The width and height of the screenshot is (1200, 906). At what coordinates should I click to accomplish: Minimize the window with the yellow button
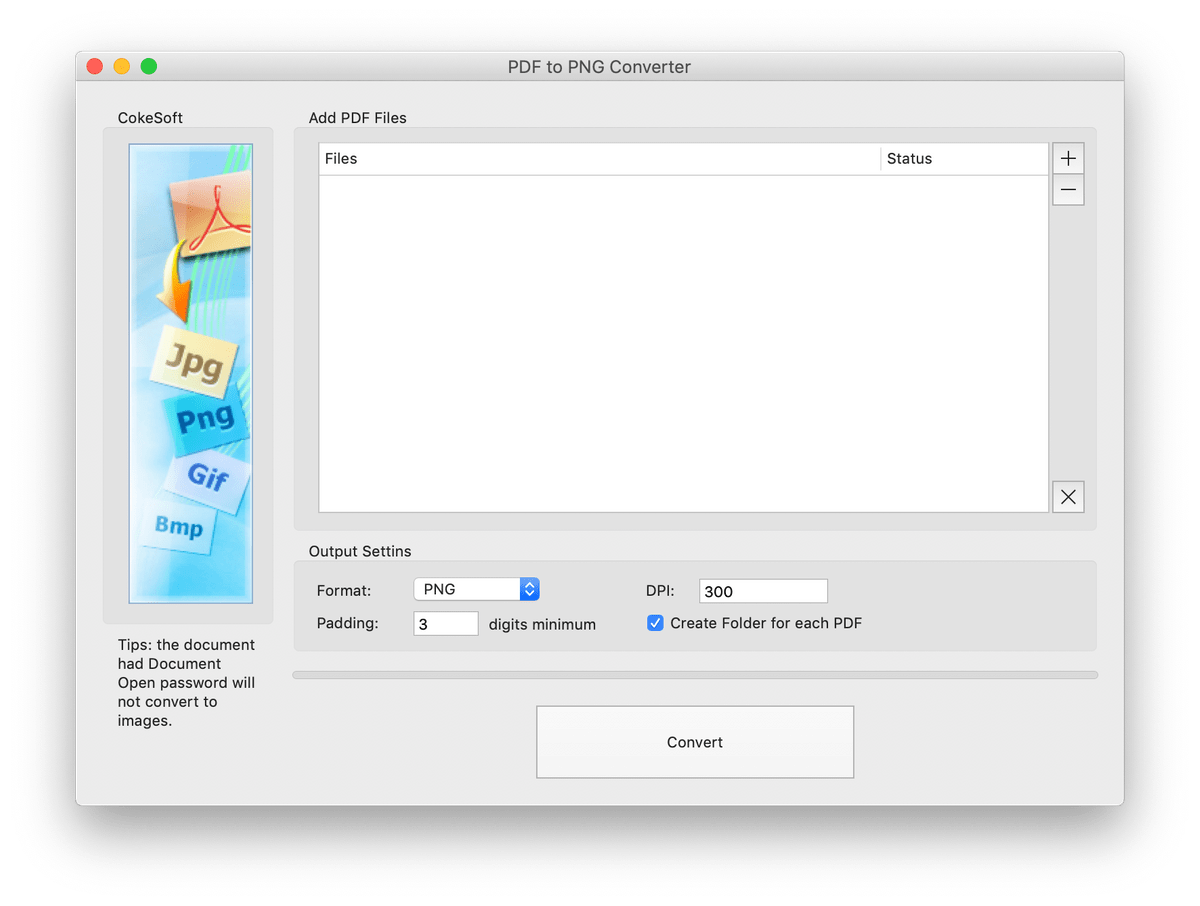(122, 67)
